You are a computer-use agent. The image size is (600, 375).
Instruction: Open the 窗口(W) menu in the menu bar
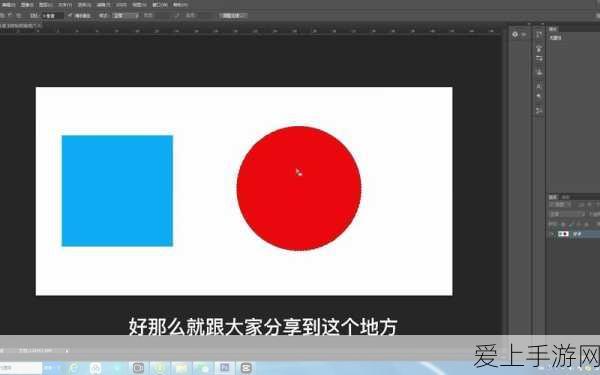pyautogui.click(x=160, y=5)
